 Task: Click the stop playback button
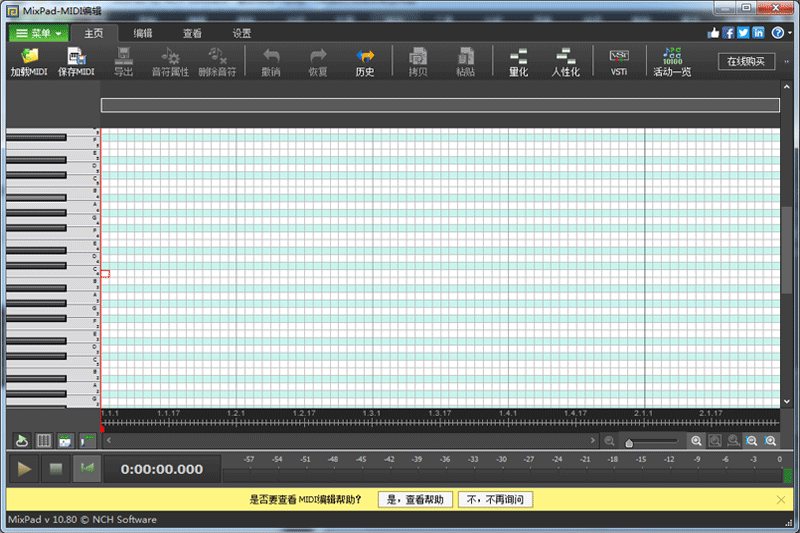[56, 469]
